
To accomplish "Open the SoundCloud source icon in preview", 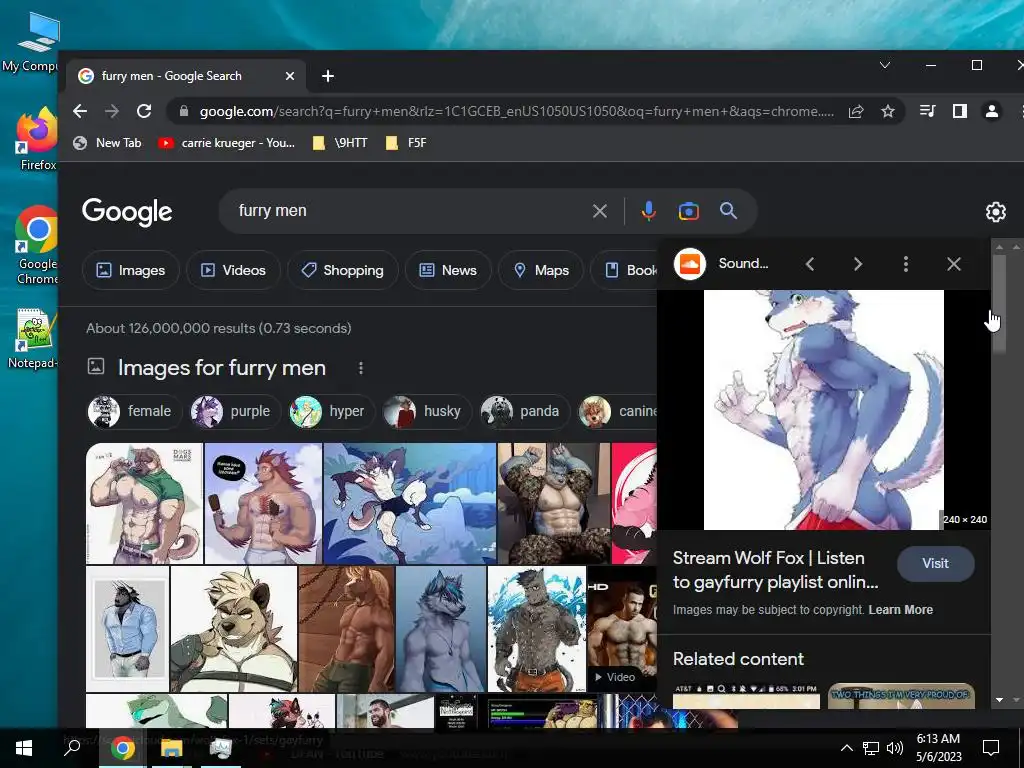I will point(690,264).
